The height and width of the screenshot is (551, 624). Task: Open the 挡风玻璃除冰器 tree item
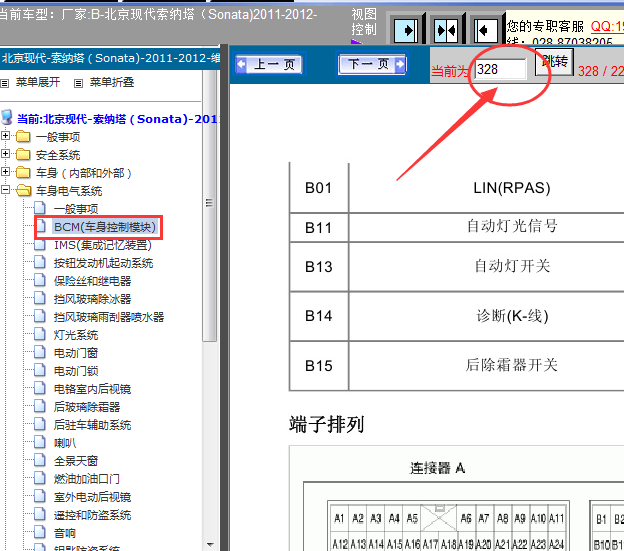(92, 299)
